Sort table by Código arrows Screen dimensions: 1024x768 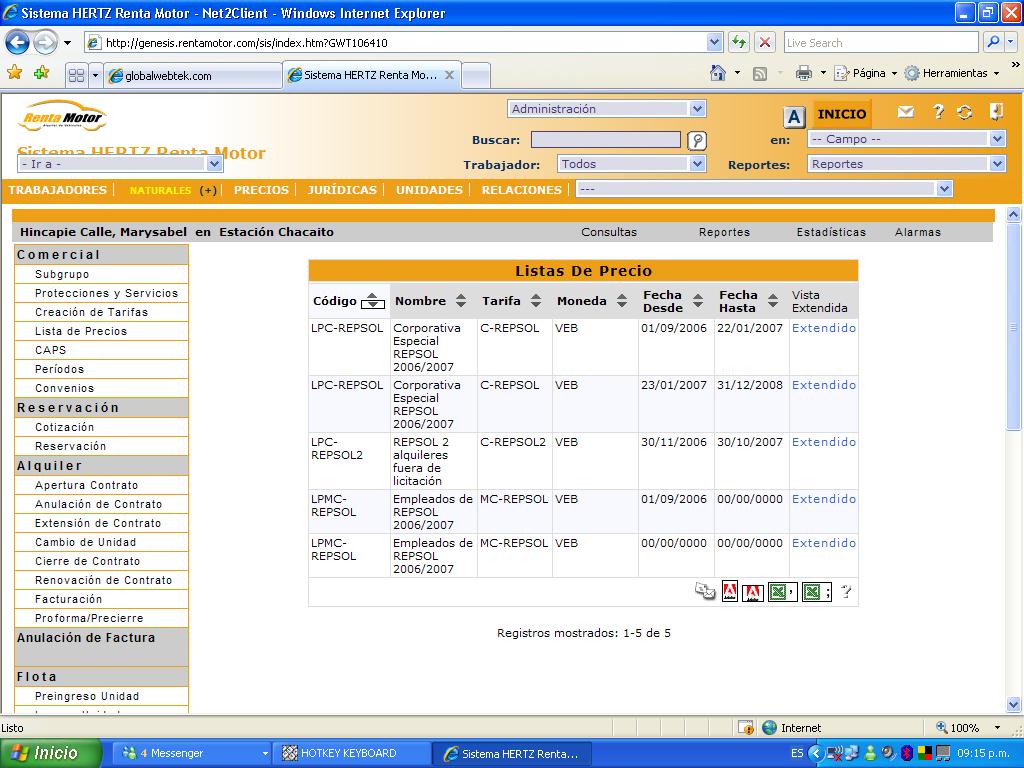(372, 301)
